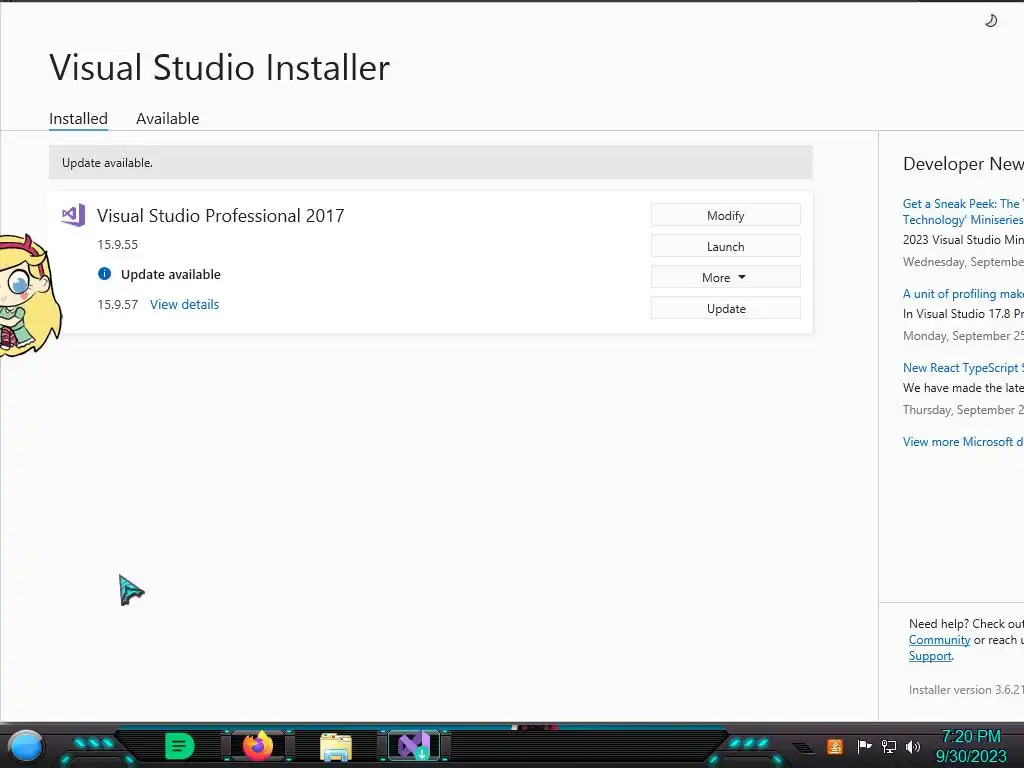
Task: Open 'Get a Sneak Peek' news link
Action: tap(963, 212)
